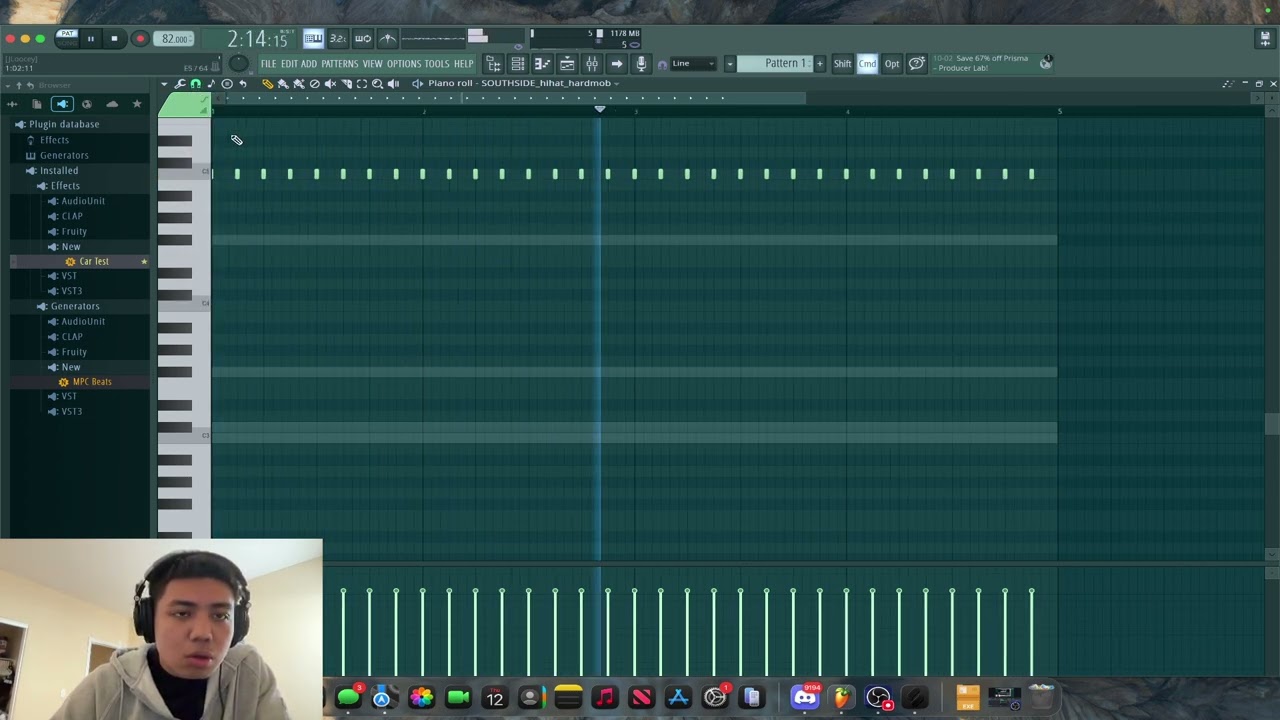Select the Car Test plugin entry

pyautogui.click(x=94, y=261)
